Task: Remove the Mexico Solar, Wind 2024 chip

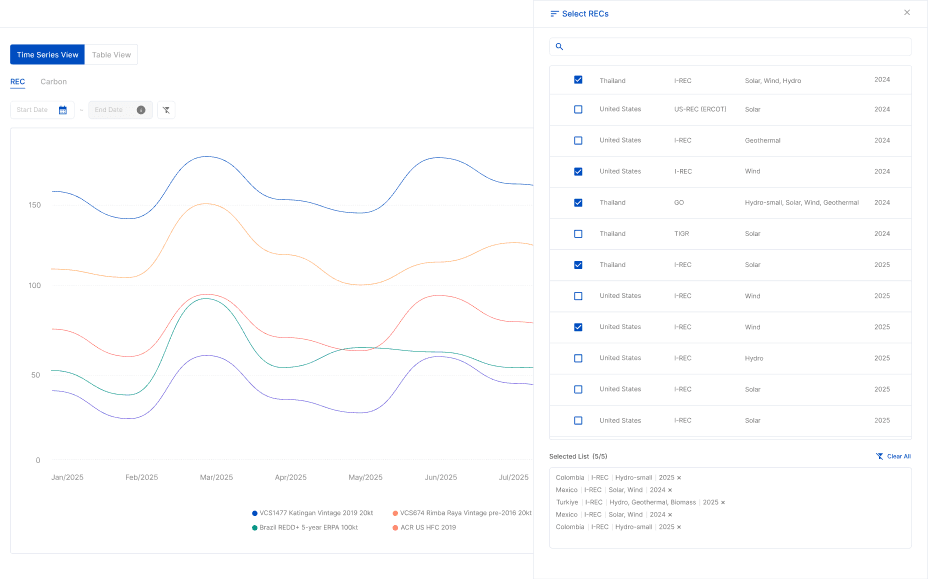Action: click(x=669, y=489)
